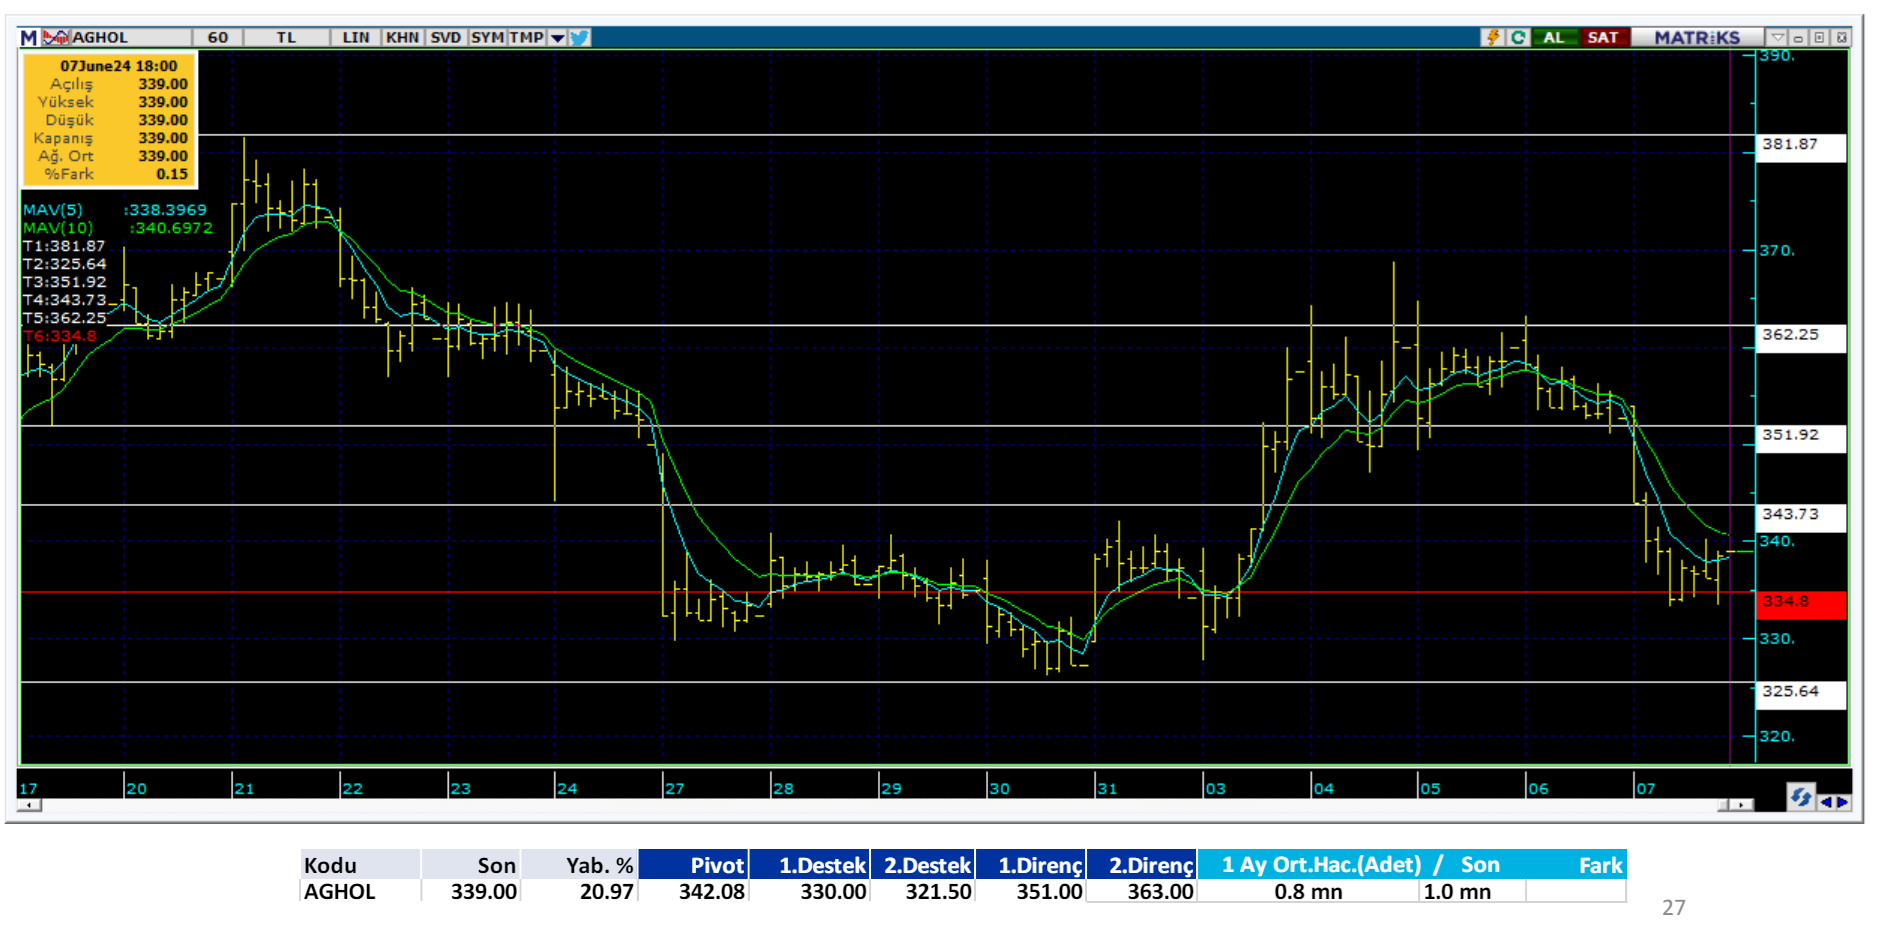Image resolution: width=1882 pixels, height=933 pixels.
Task: Click the Pivot column header
Action: click(x=693, y=865)
